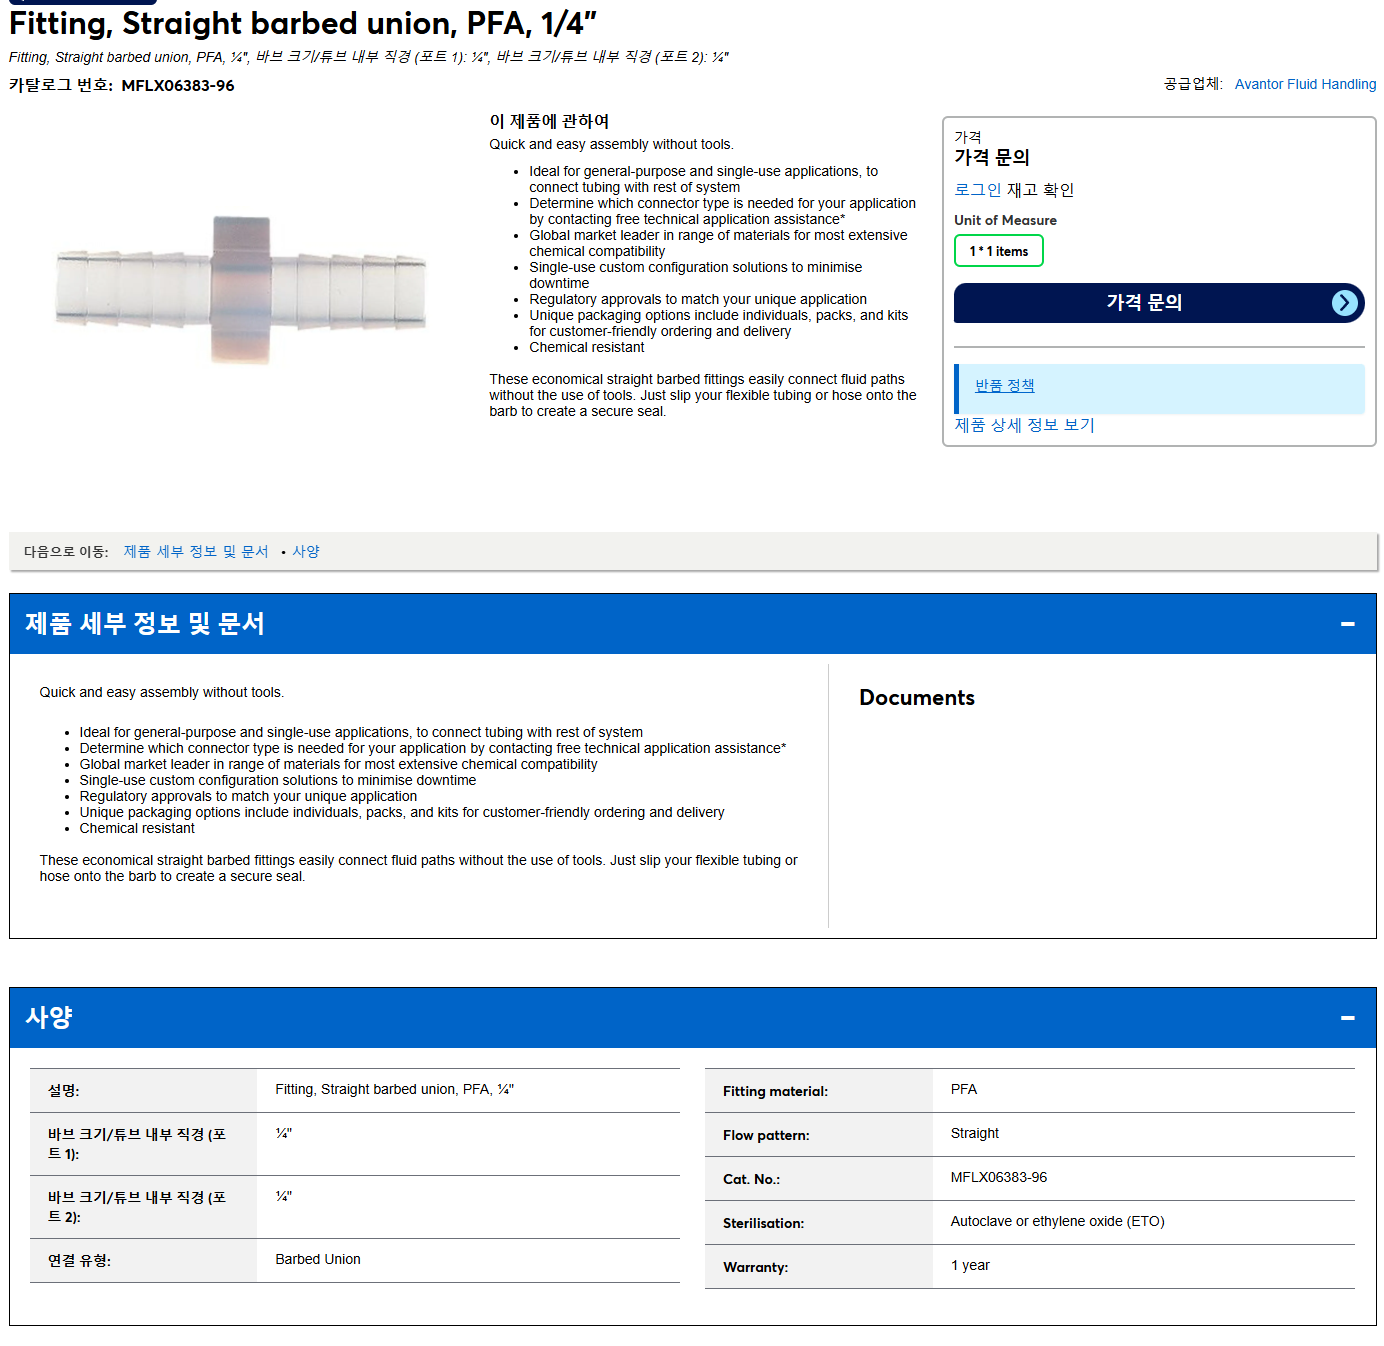Click the page title Fitting, Straight barbed union
The width and height of the screenshot is (1384, 1346).
(x=302, y=23)
